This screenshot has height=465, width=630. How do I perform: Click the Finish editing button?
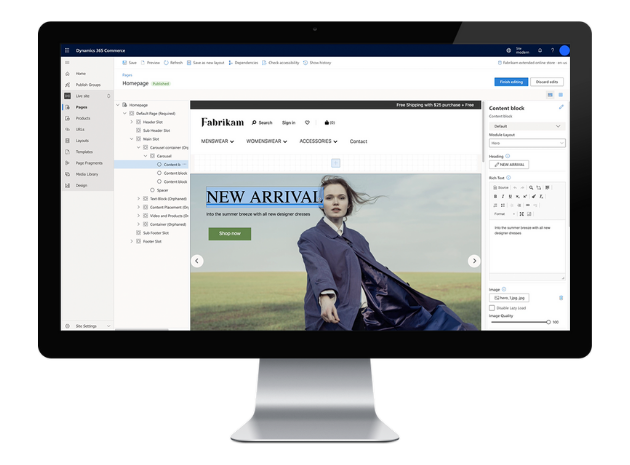click(511, 82)
